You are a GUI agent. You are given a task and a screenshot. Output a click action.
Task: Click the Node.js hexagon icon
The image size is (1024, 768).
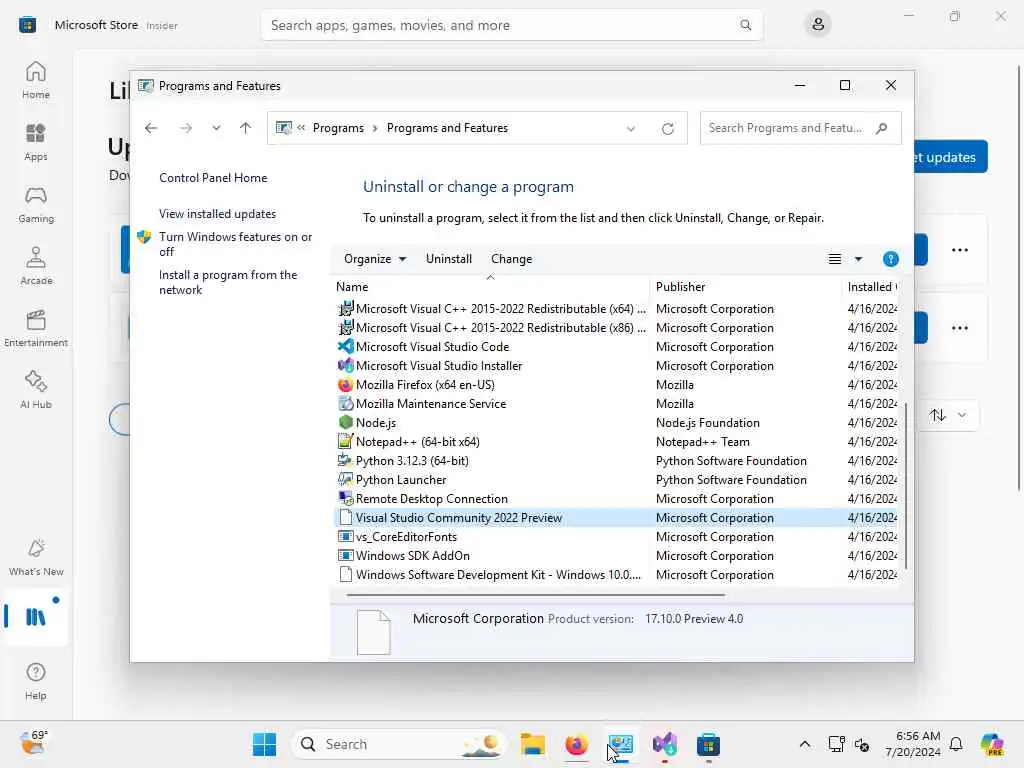click(x=345, y=423)
